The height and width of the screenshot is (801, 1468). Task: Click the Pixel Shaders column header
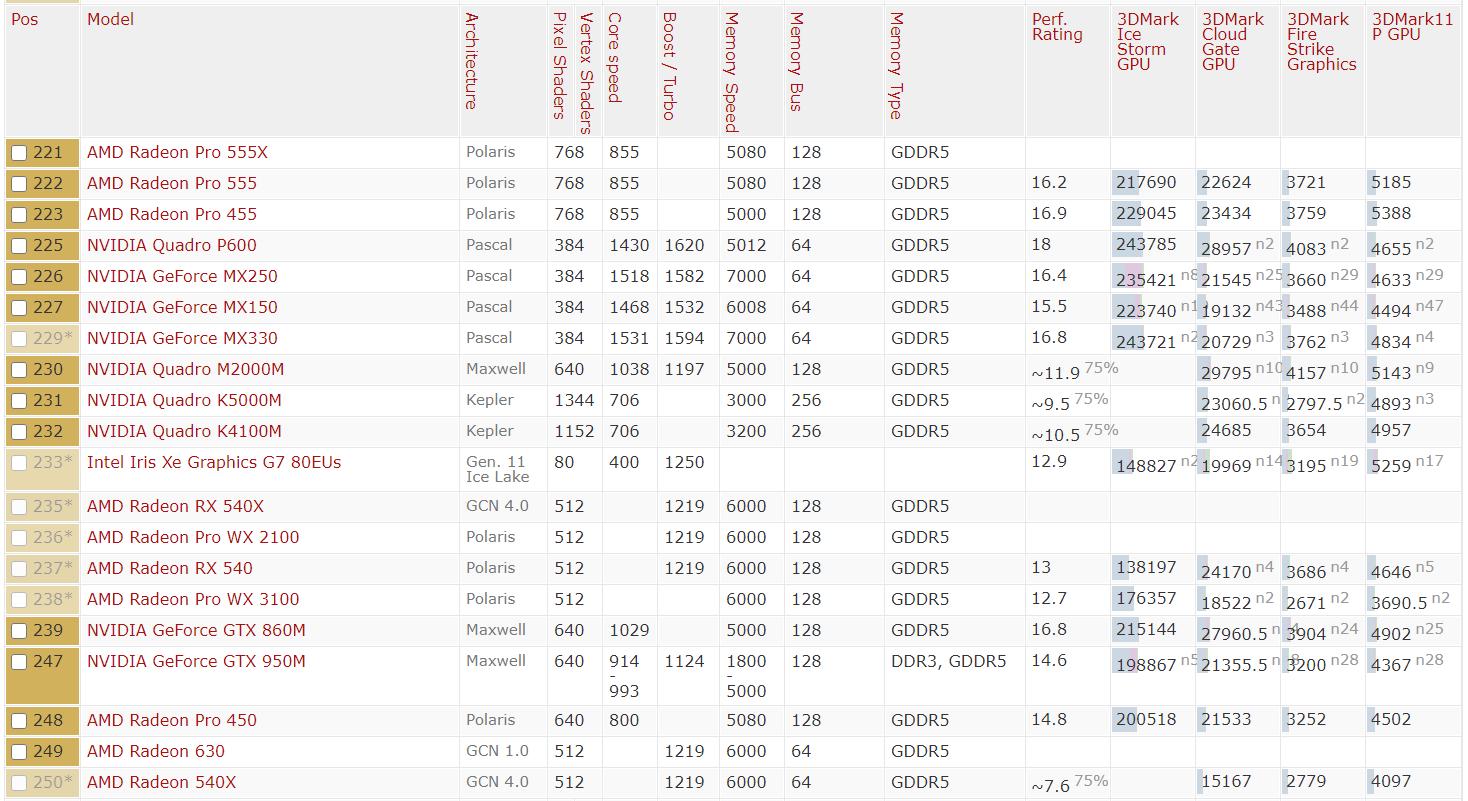point(560,65)
